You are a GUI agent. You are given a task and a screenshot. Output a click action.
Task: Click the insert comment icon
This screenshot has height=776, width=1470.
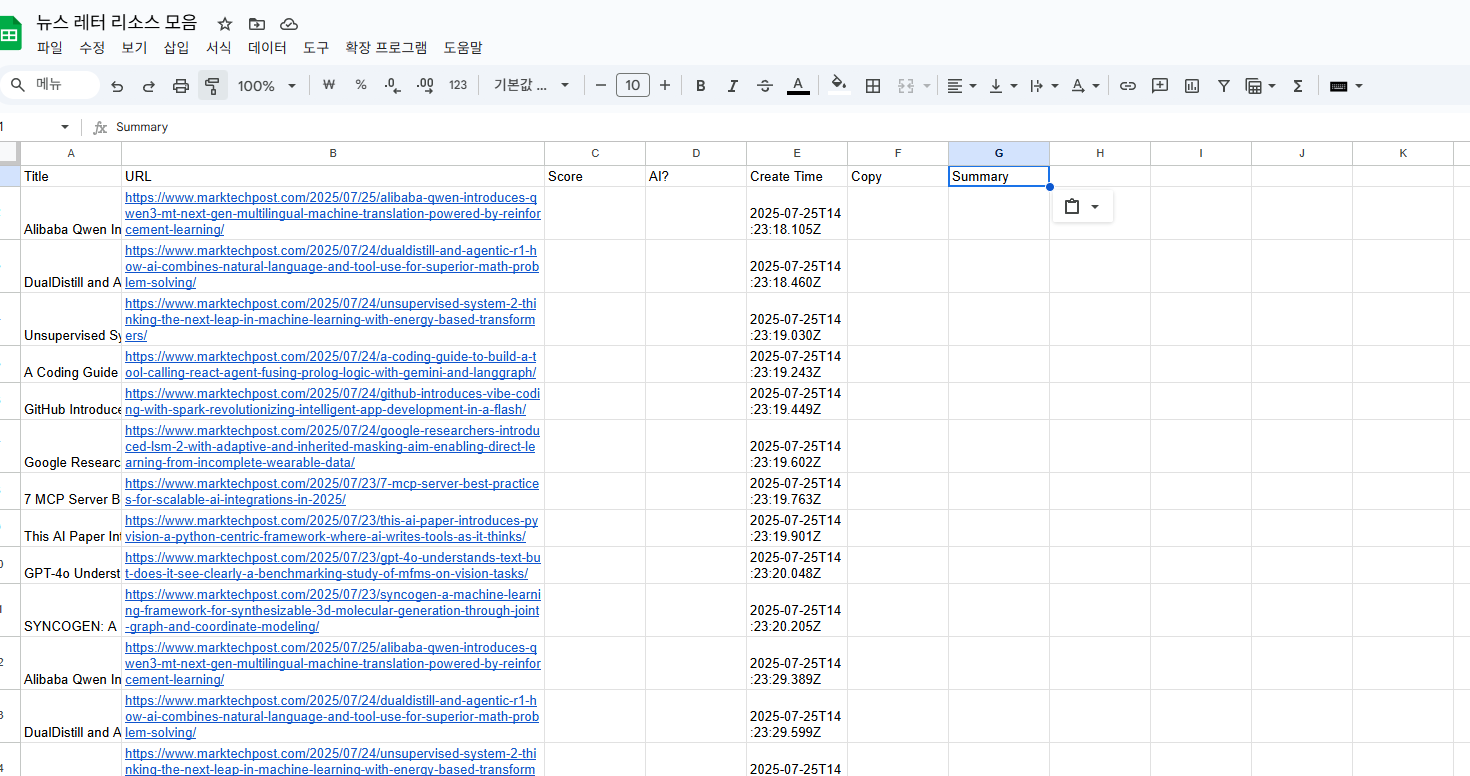coord(1160,86)
